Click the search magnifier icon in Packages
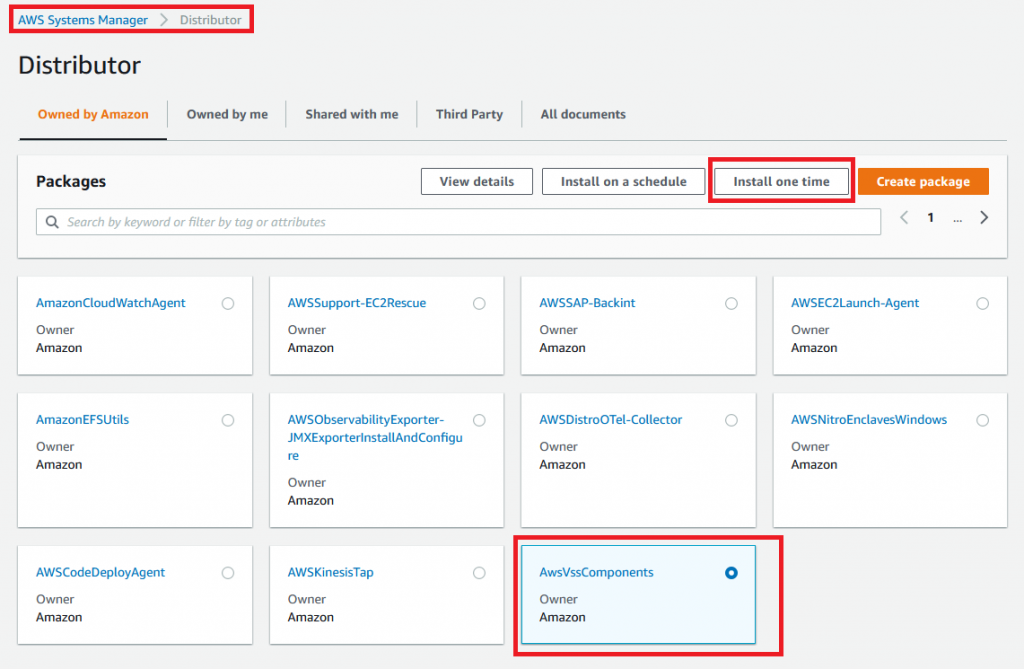 (50, 221)
